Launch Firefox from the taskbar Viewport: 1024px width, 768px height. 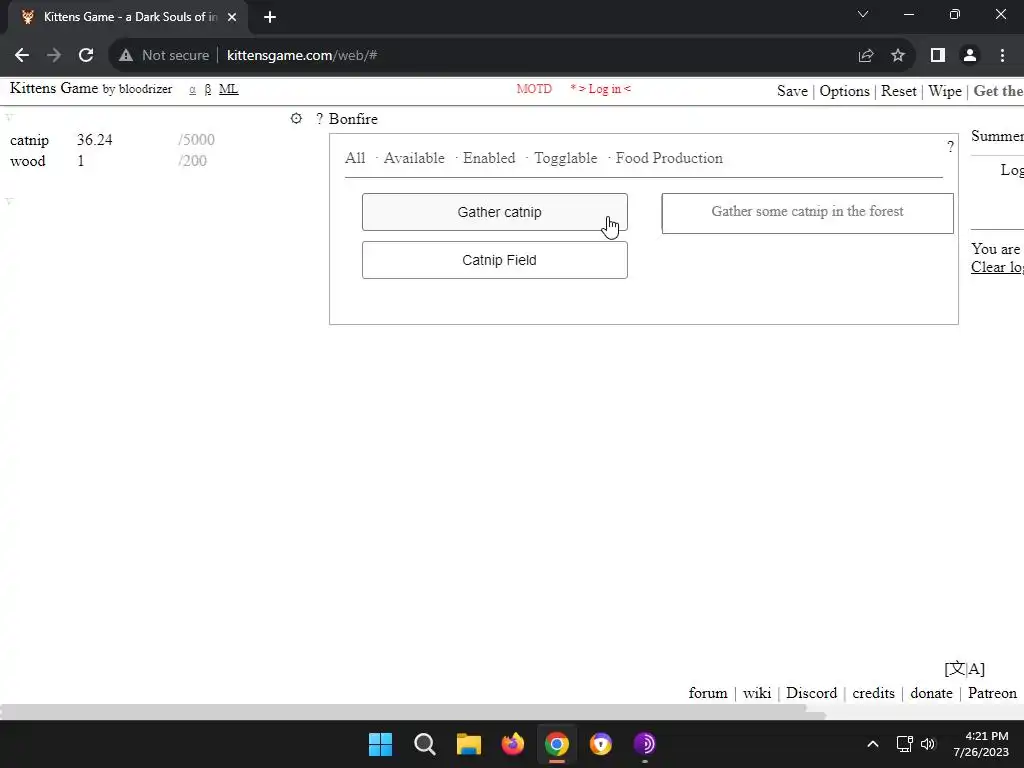pyautogui.click(x=513, y=744)
